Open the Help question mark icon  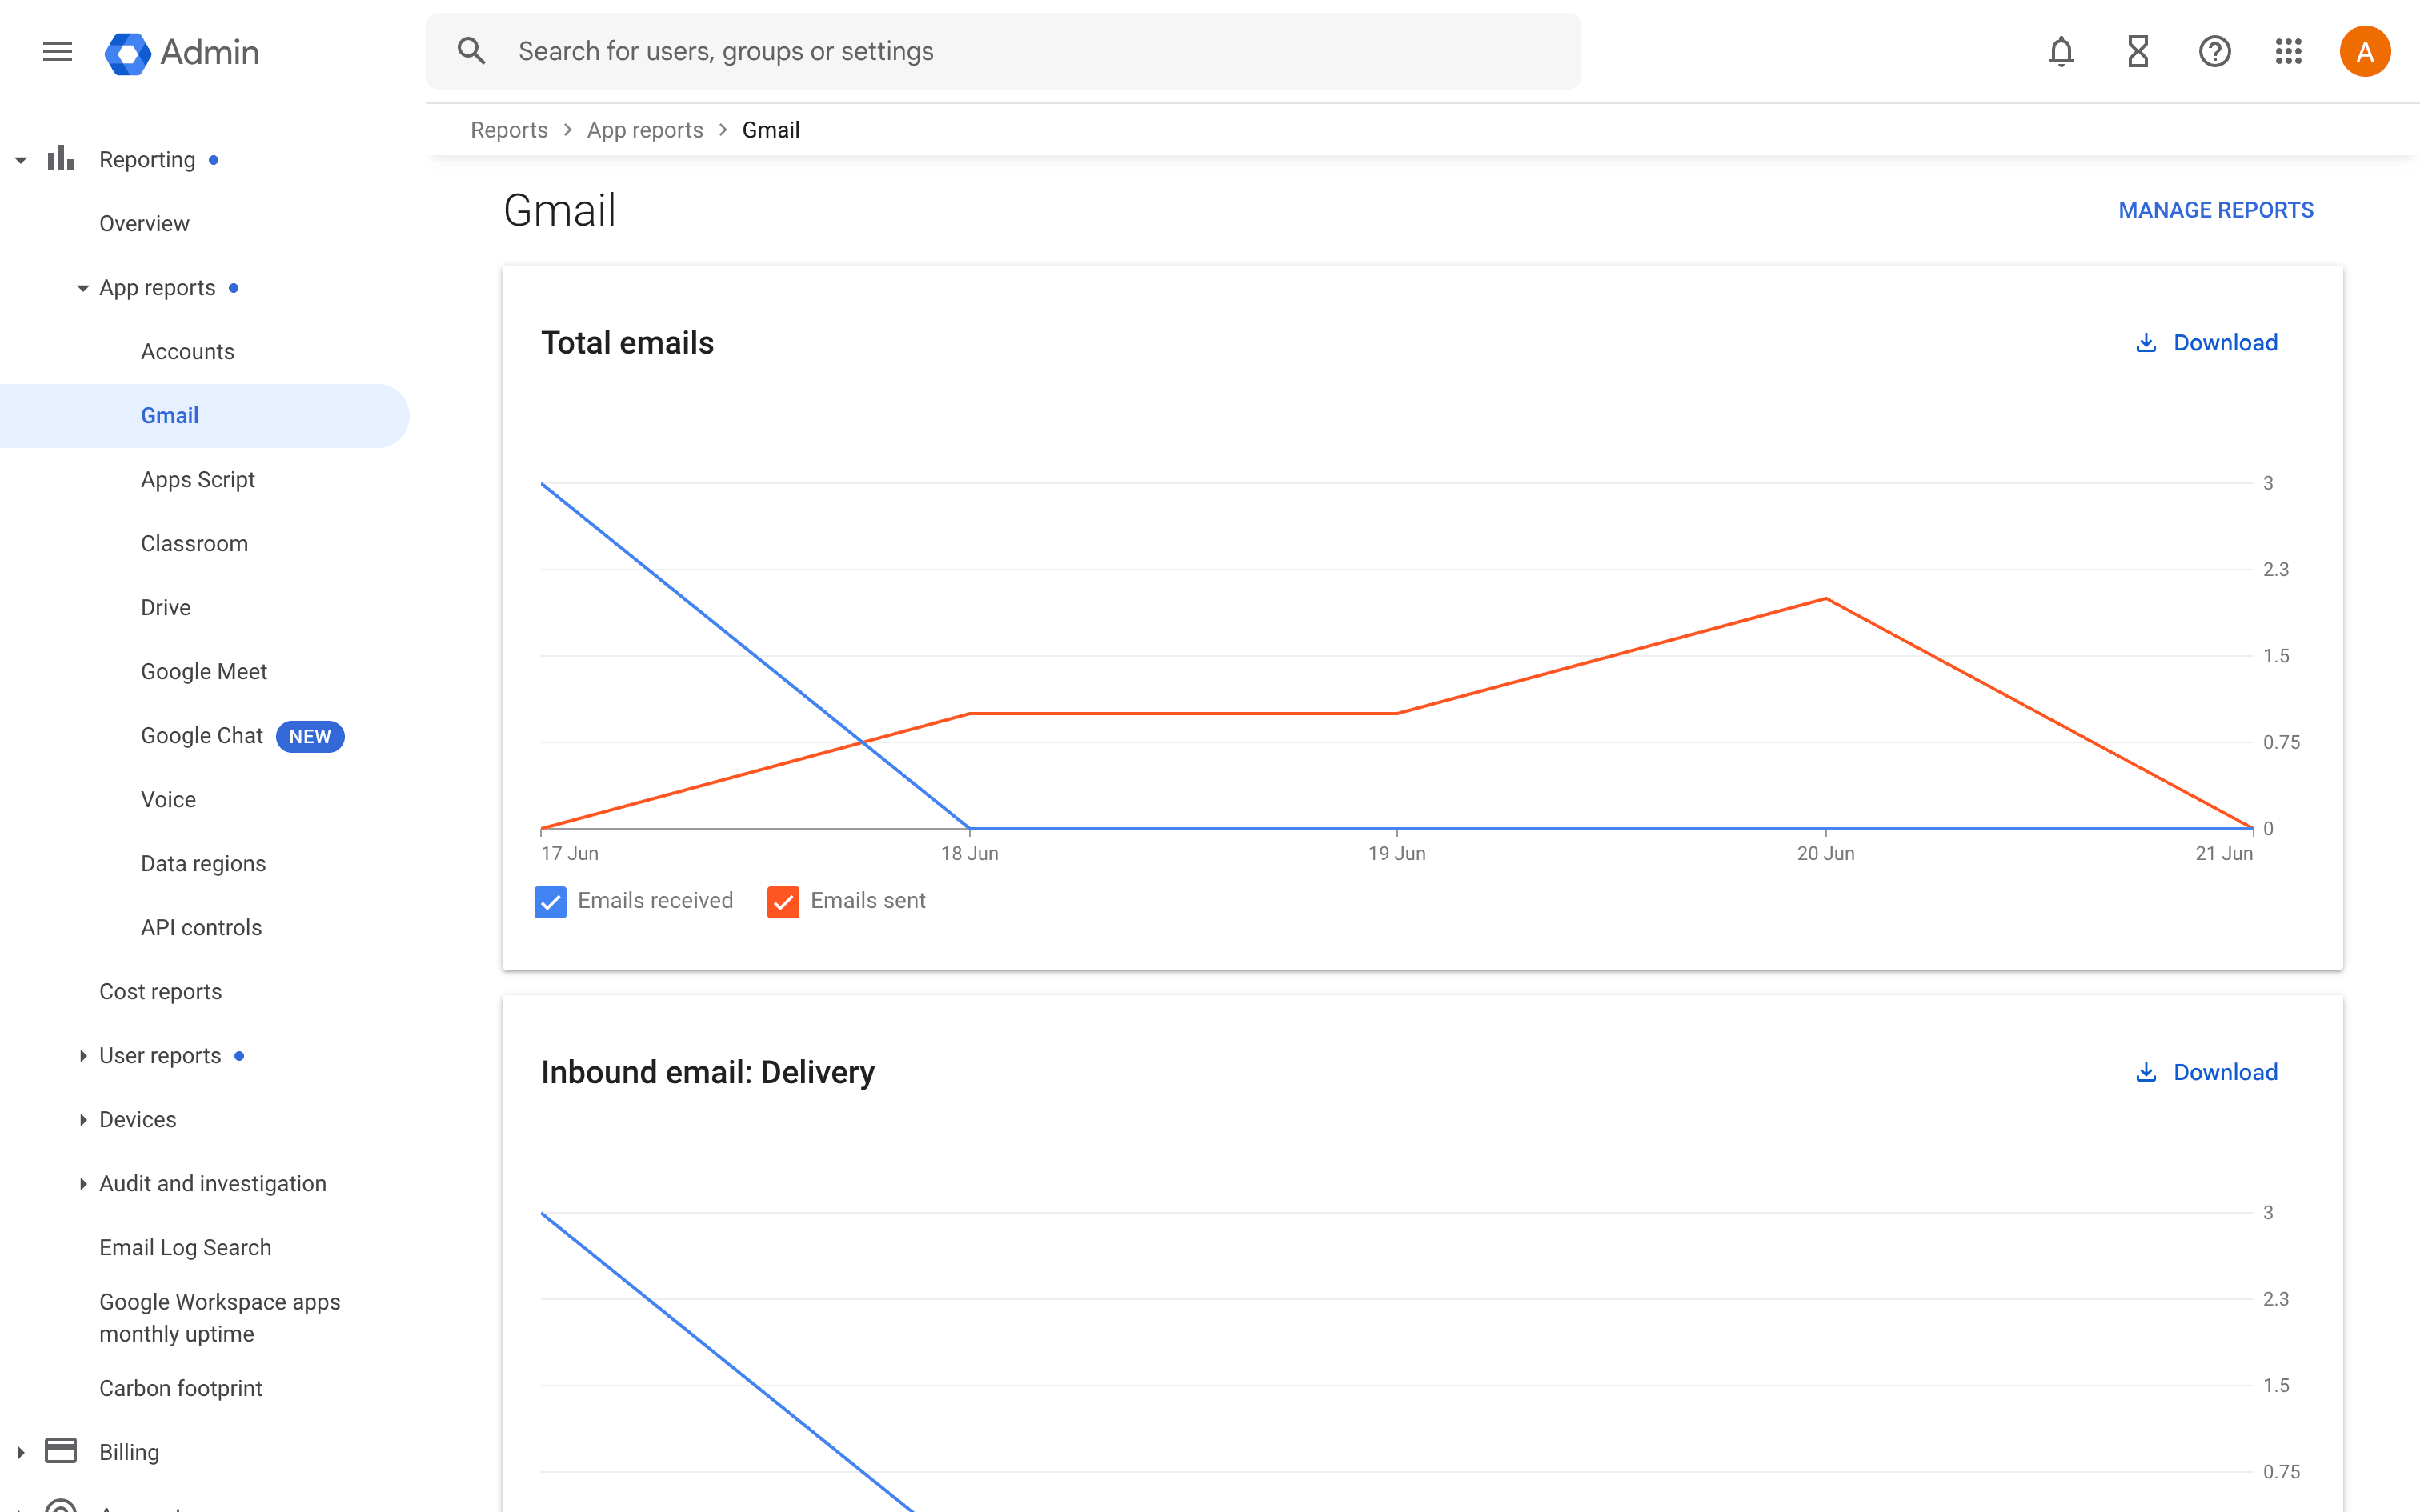pyautogui.click(x=2214, y=51)
